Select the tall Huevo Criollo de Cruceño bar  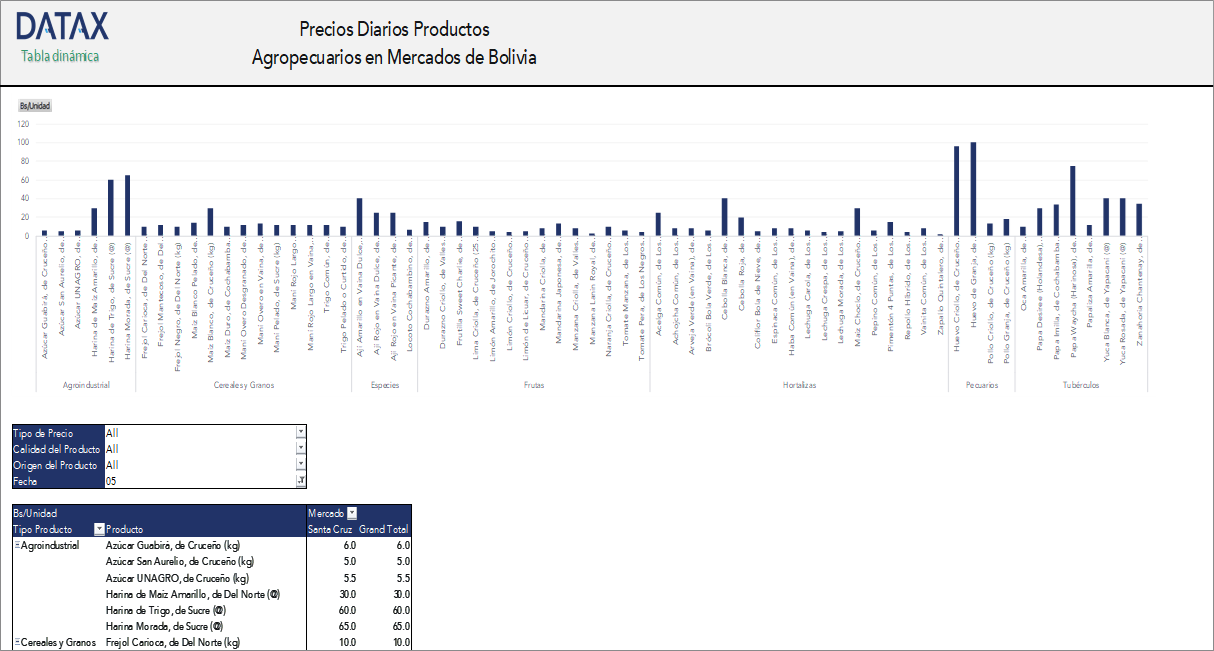956,190
